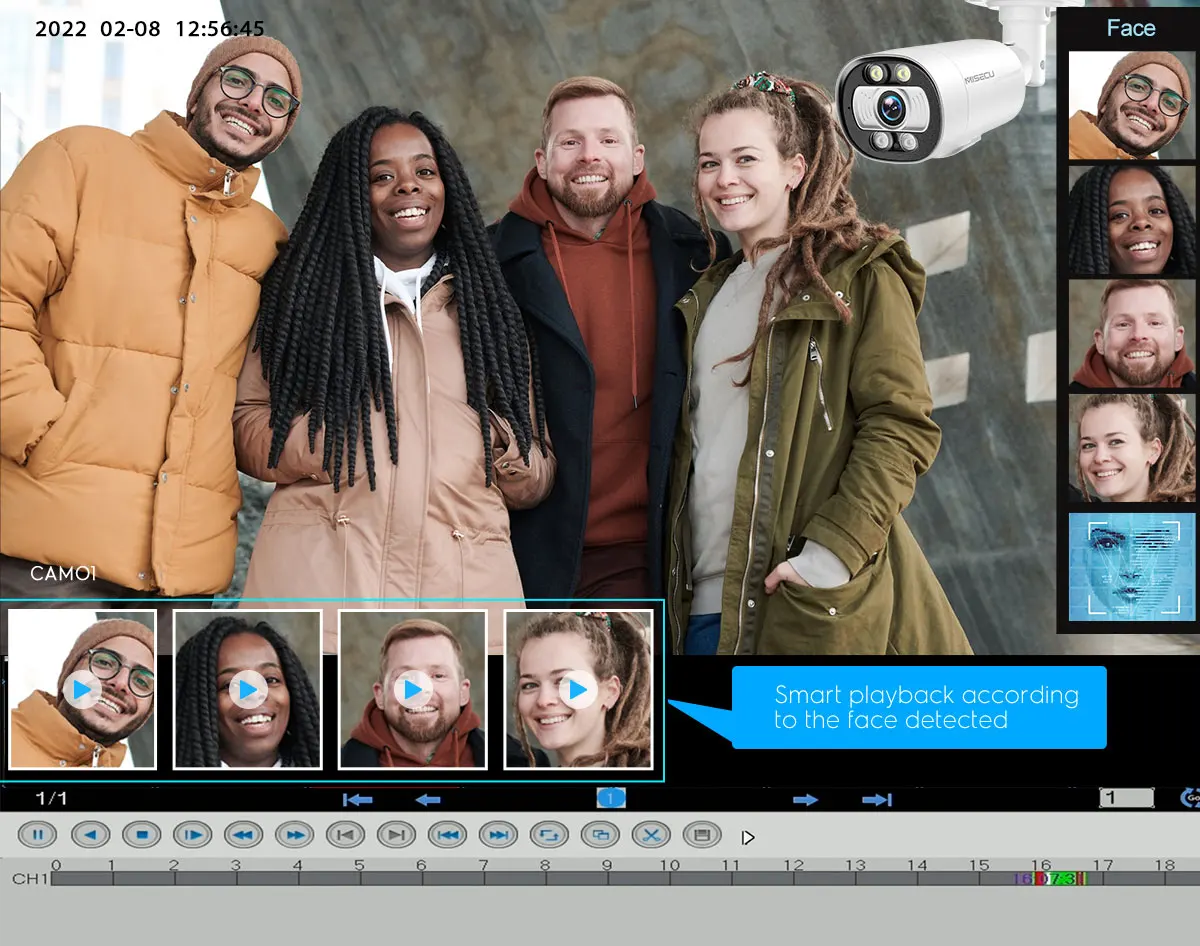This screenshot has width=1200, height=946.
Task: Toggle the multi-window view button
Action: pos(600,834)
